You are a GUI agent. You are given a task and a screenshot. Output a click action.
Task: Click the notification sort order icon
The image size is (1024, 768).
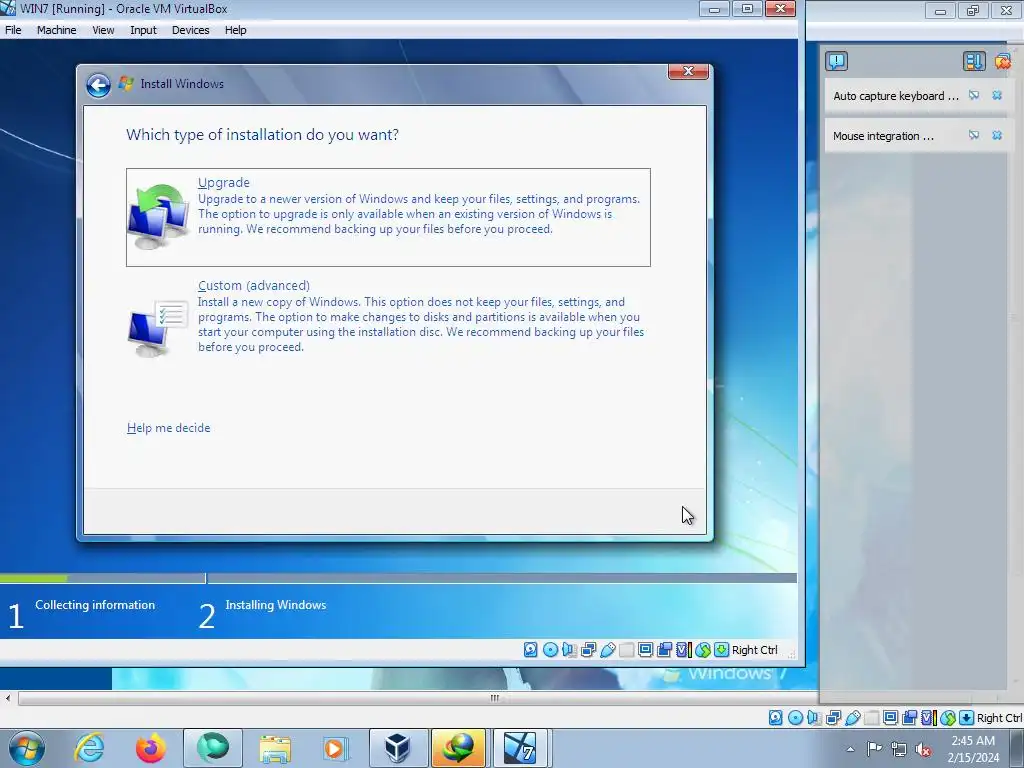coord(973,61)
